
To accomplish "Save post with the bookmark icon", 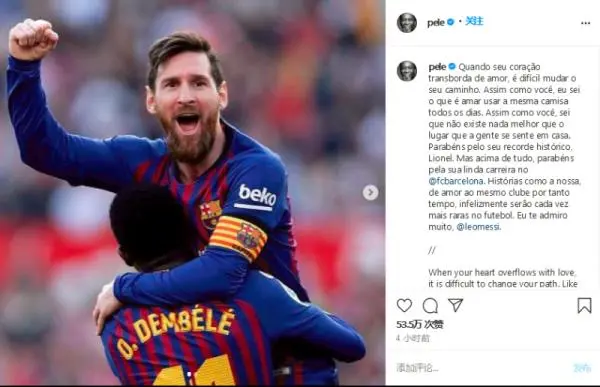I will (x=584, y=305).
